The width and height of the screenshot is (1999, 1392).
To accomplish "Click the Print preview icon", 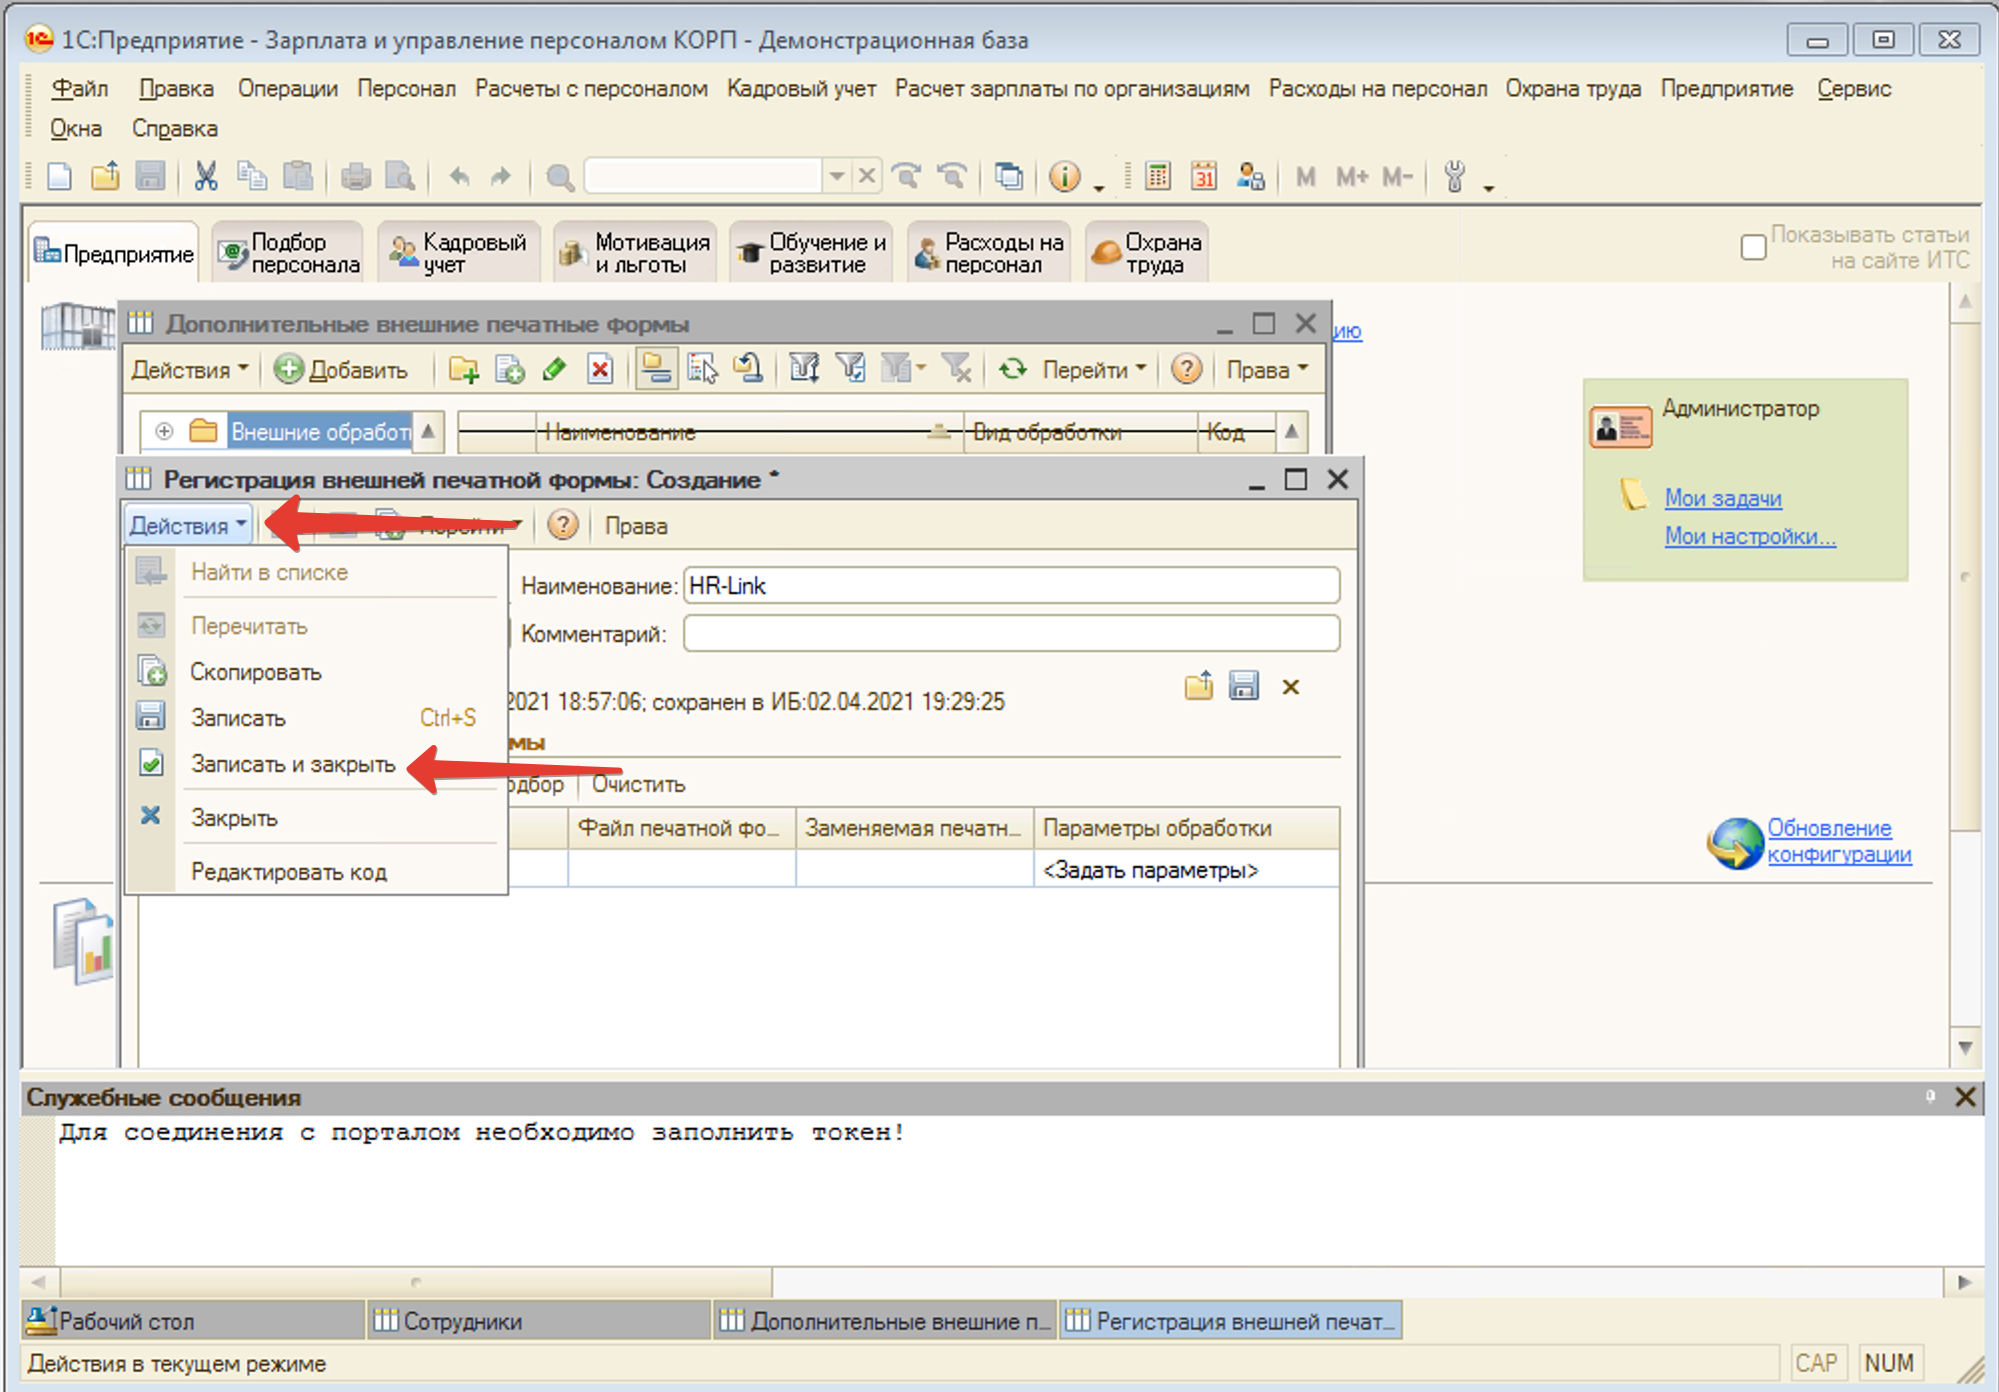I will pos(400,177).
